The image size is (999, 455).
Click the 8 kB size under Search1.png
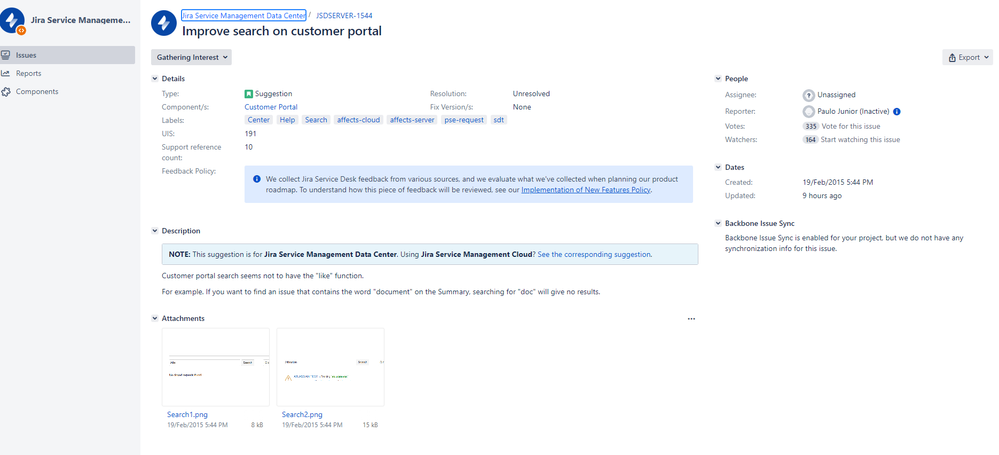click(257, 424)
